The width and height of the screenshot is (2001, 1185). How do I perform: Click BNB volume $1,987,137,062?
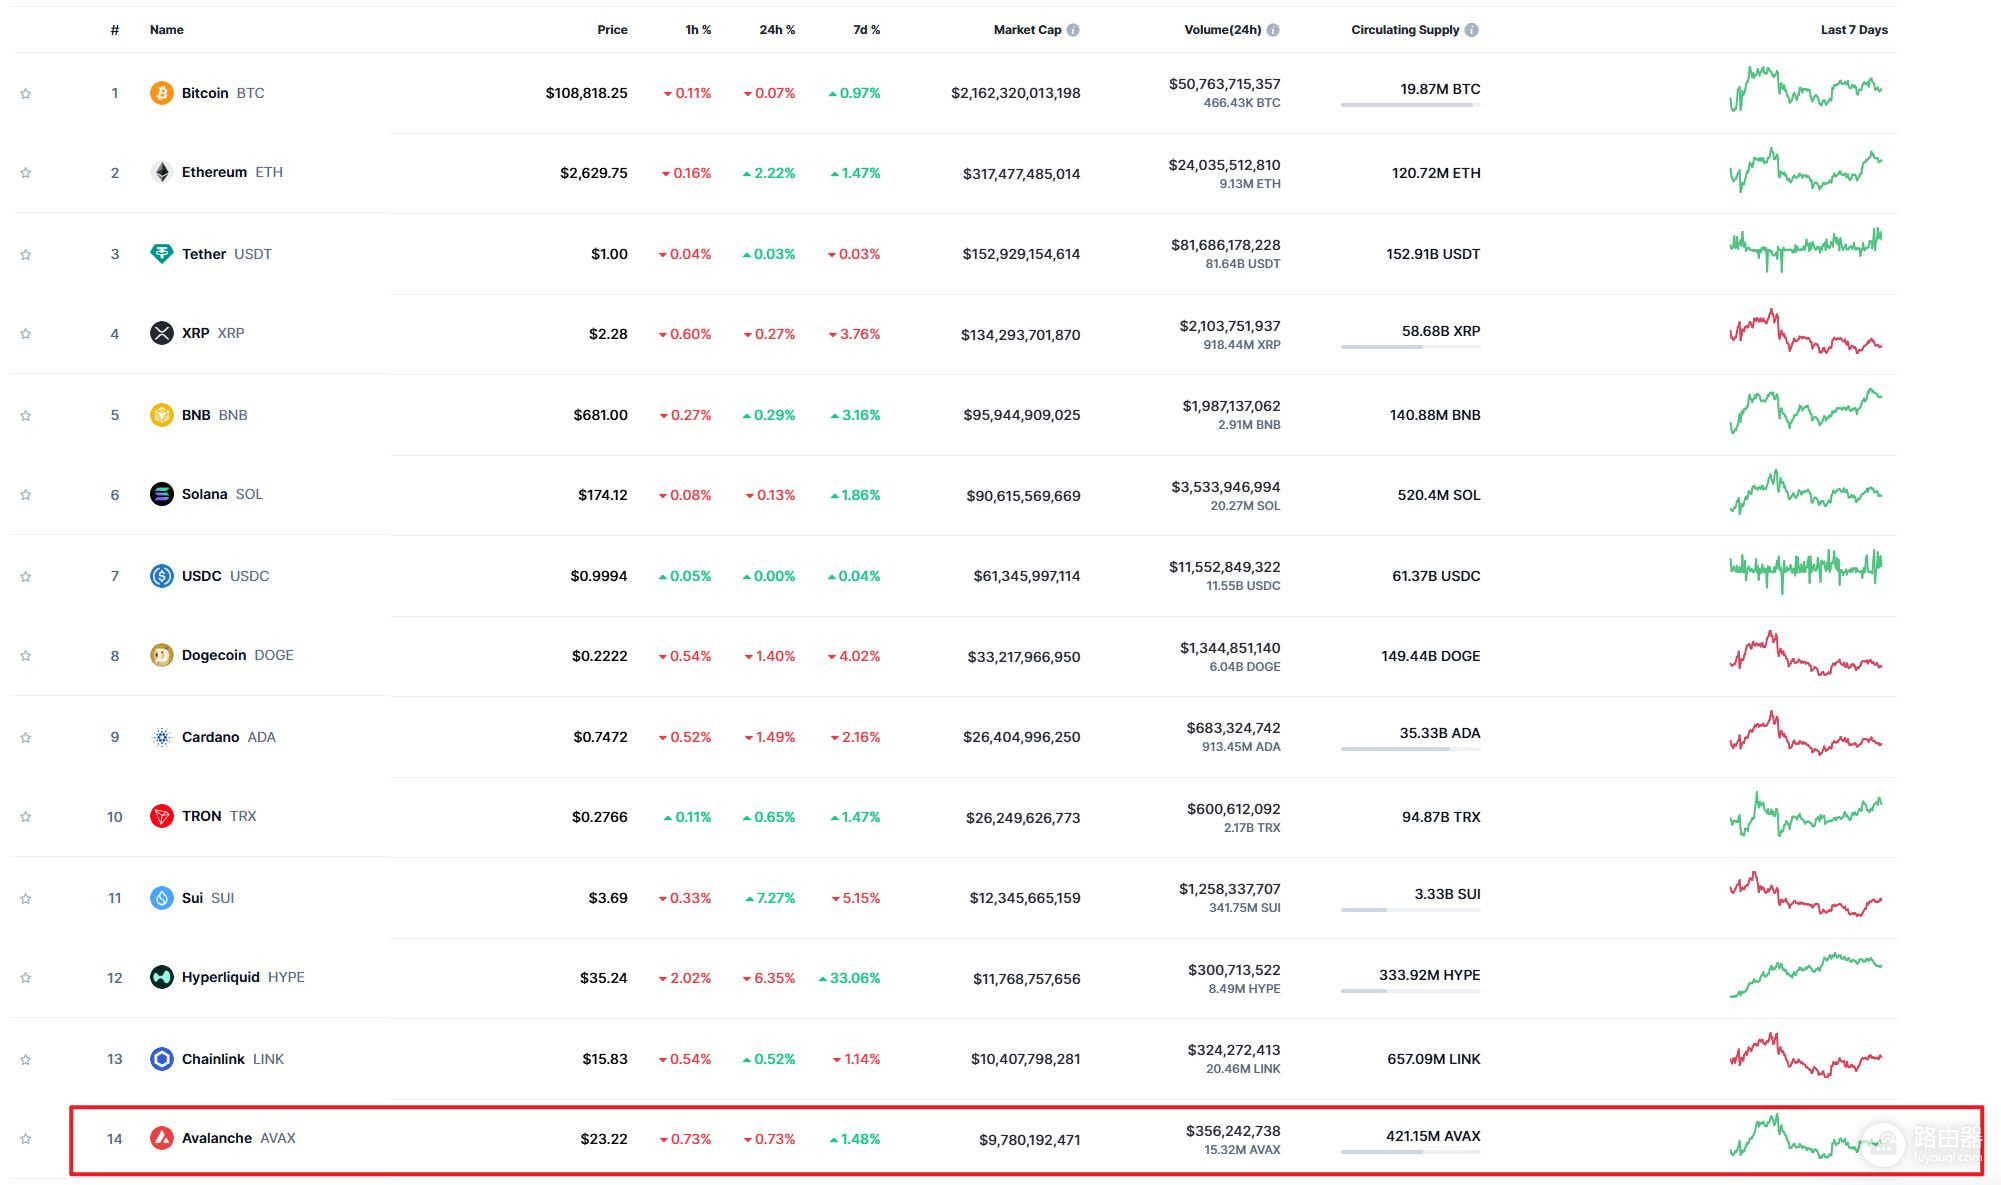click(1231, 406)
